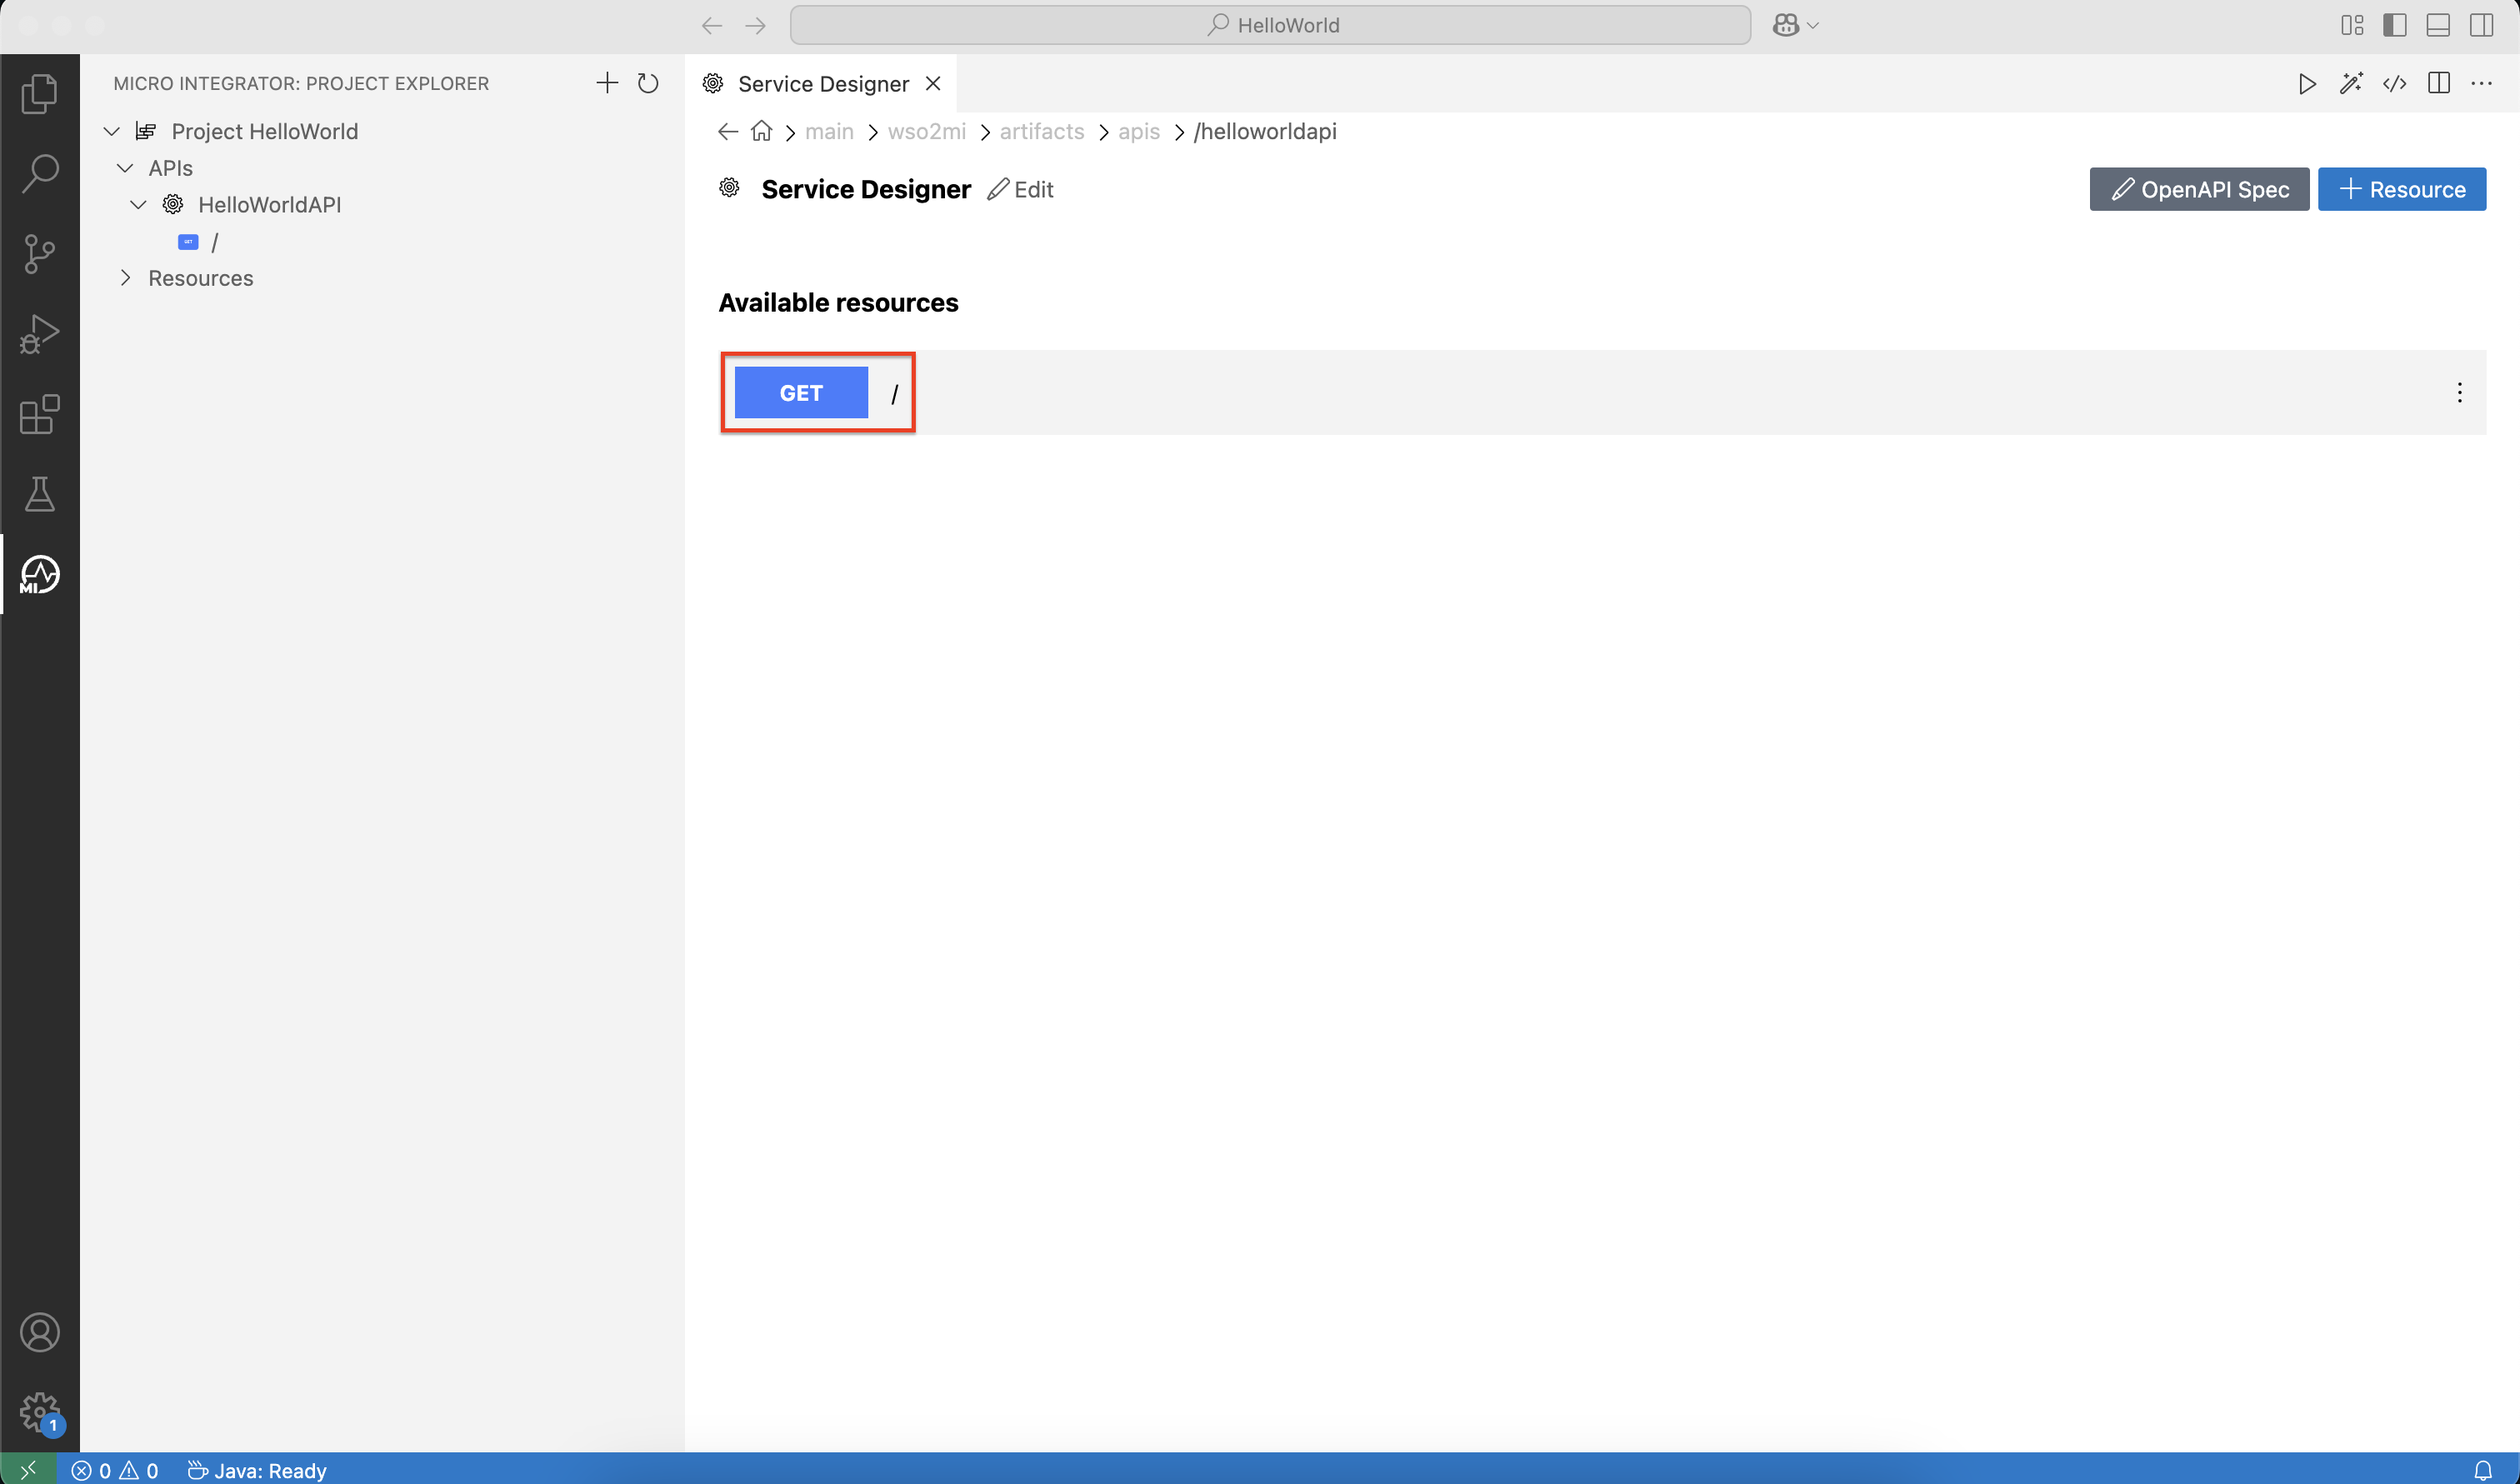This screenshot has height=1484, width=2520.
Task: Click the GET resource row path slash
Action: click(x=895, y=393)
